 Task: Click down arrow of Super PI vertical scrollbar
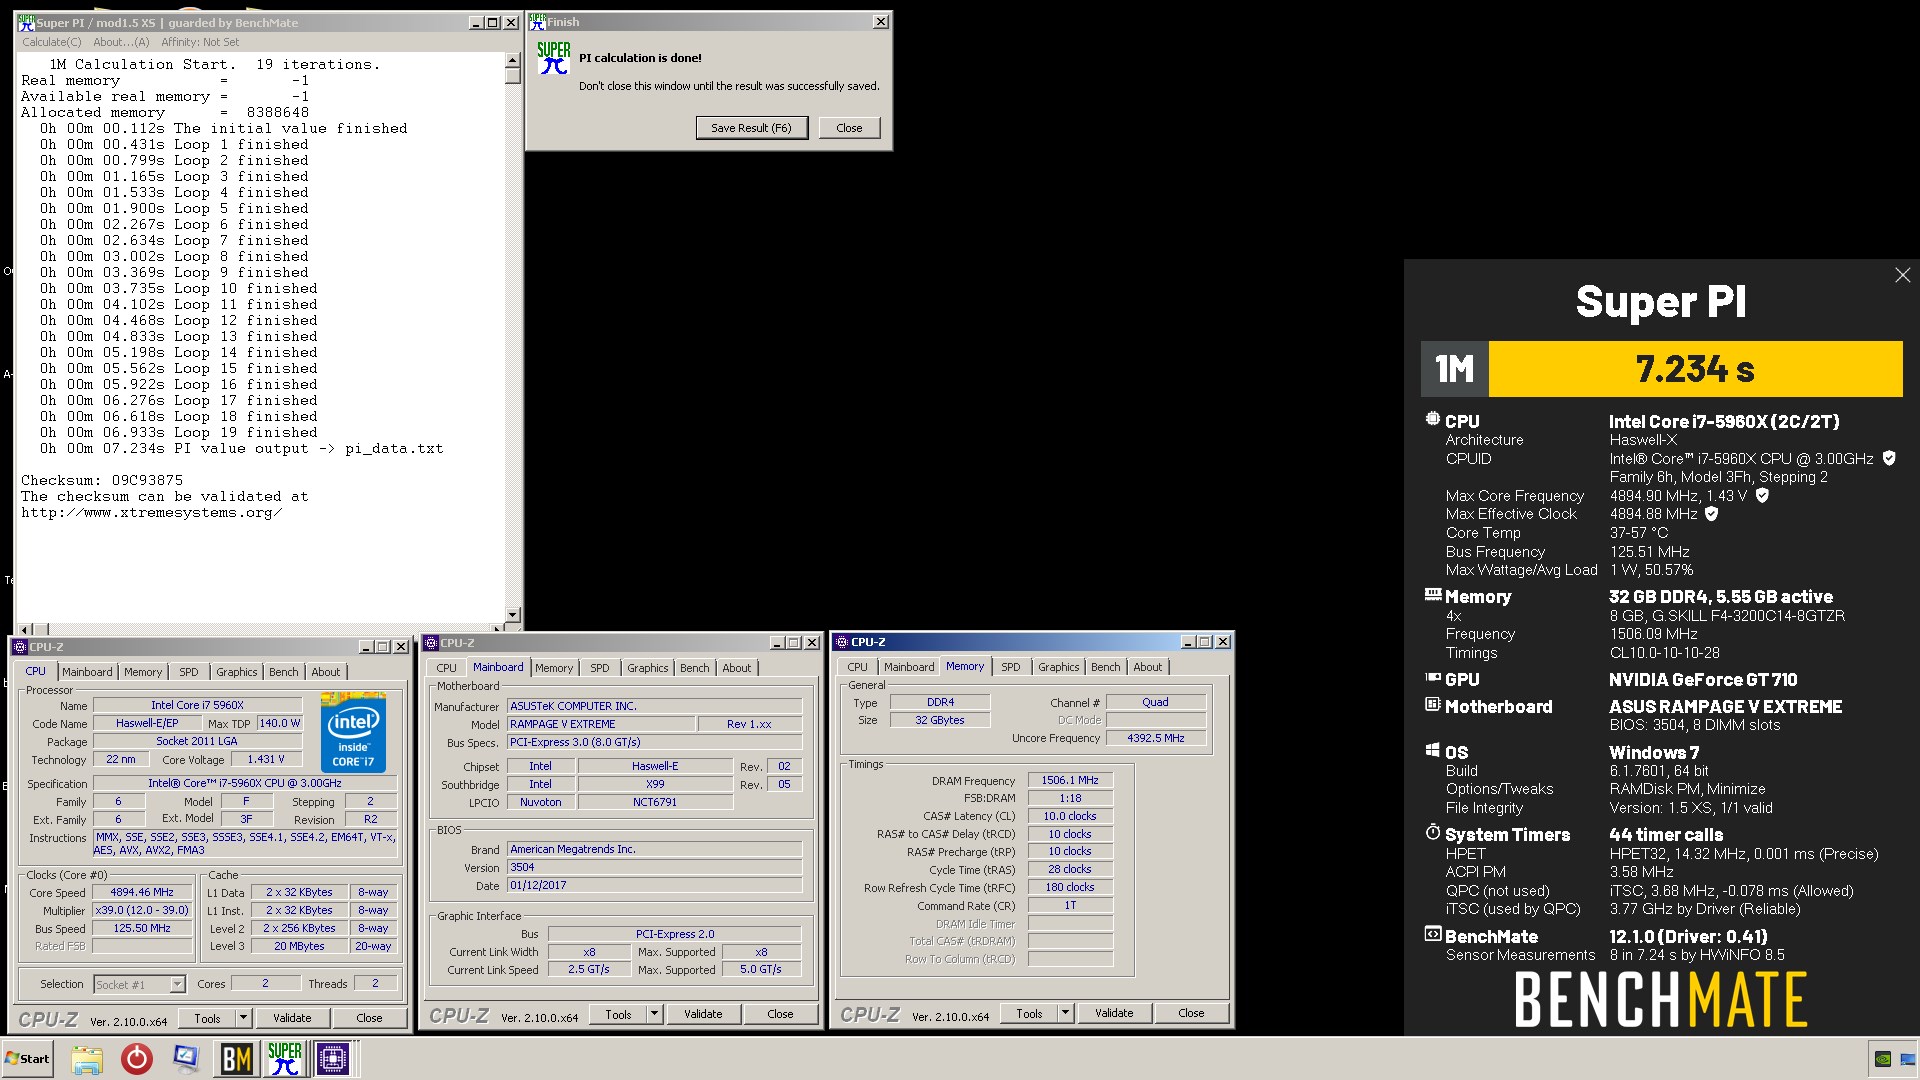[513, 615]
